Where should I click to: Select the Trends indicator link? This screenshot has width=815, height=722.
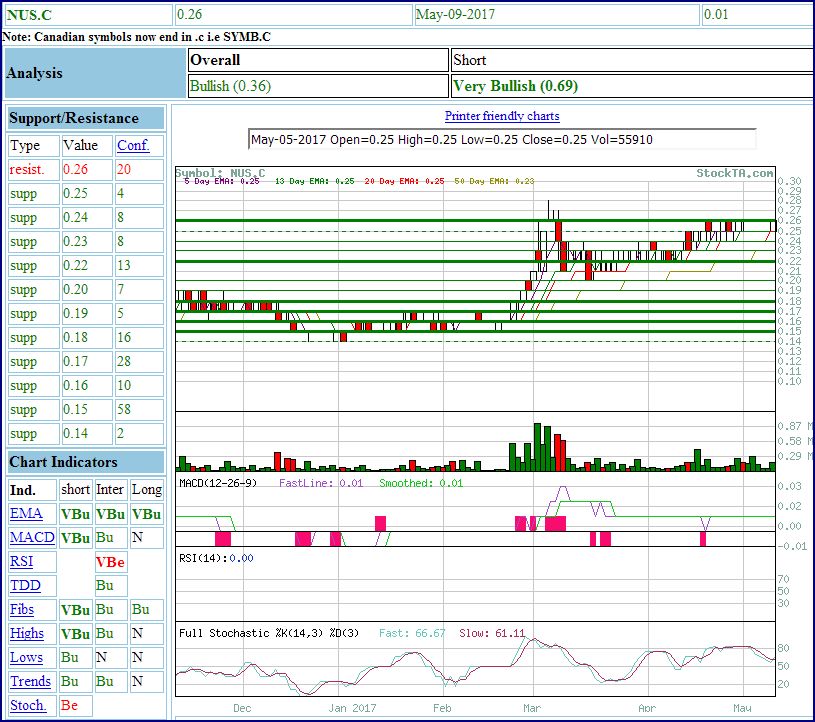(x=30, y=682)
